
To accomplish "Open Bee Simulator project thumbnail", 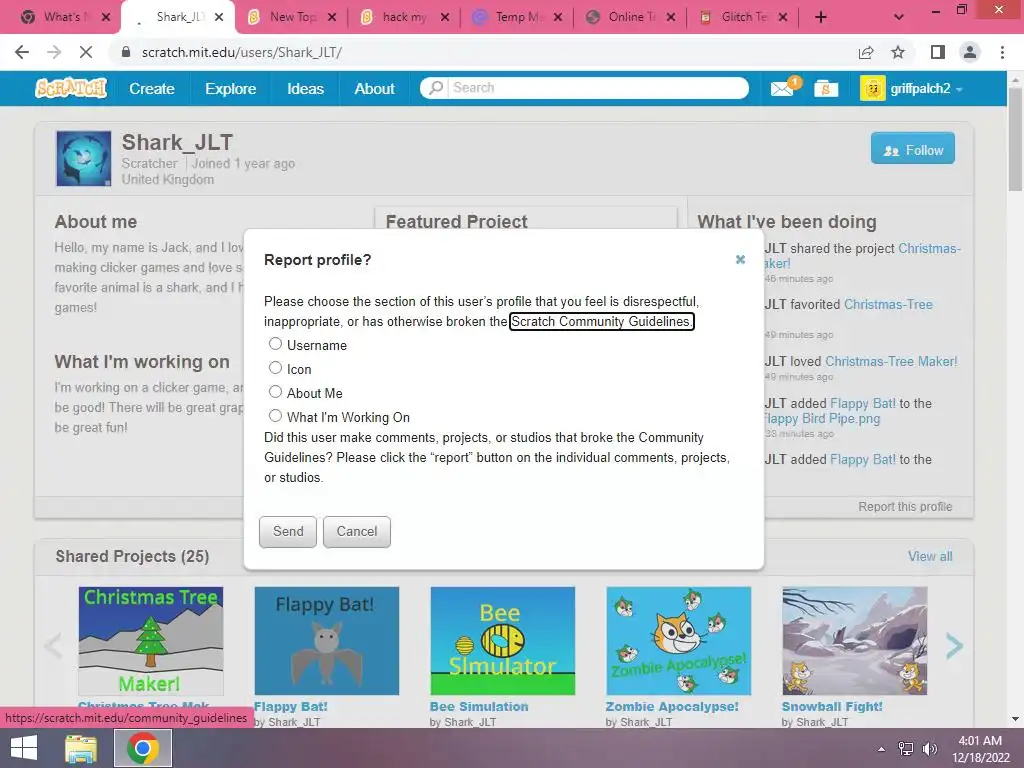I will [502, 641].
